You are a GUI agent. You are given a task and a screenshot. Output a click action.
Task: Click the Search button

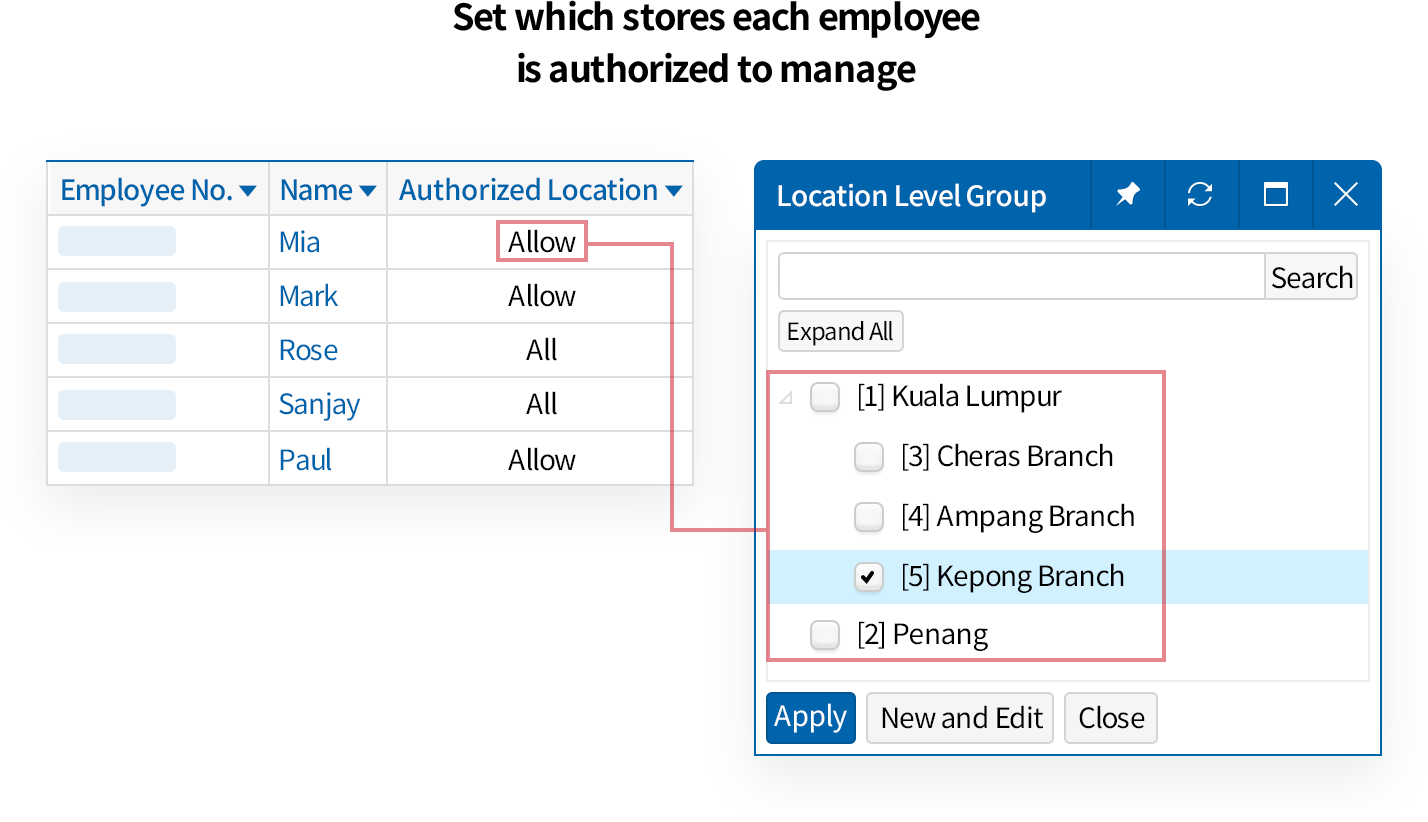(x=1311, y=277)
